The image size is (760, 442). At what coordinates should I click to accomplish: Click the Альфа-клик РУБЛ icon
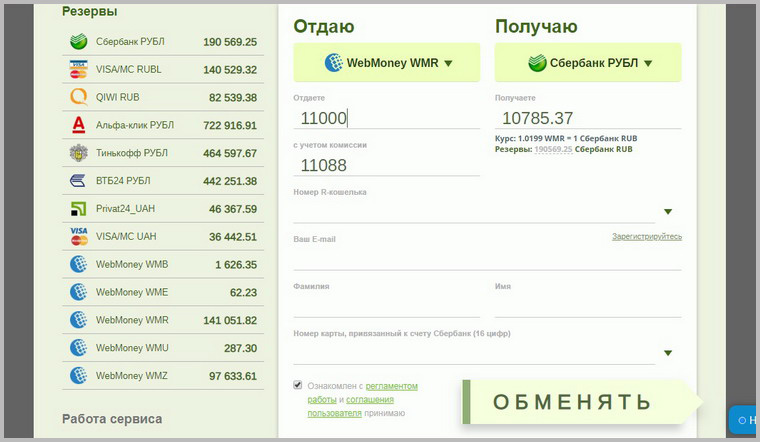(79, 125)
